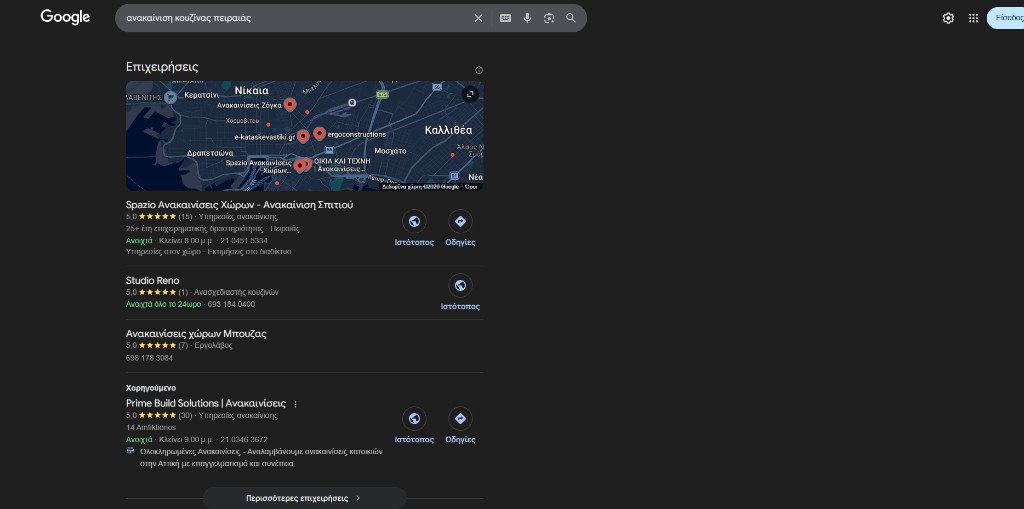Select the Spazio Ανακαινίσεις Χώρων map pin
The image size is (1024, 509).
pos(300,165)
